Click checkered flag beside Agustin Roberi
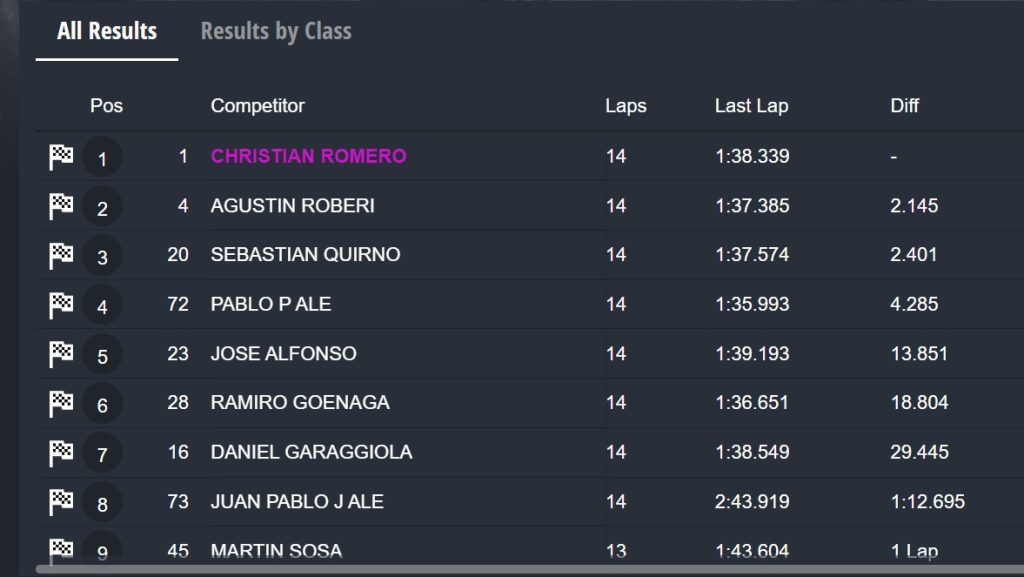Image resolution: width=1024 pixels, height=577 pixels. click(61, 206)
